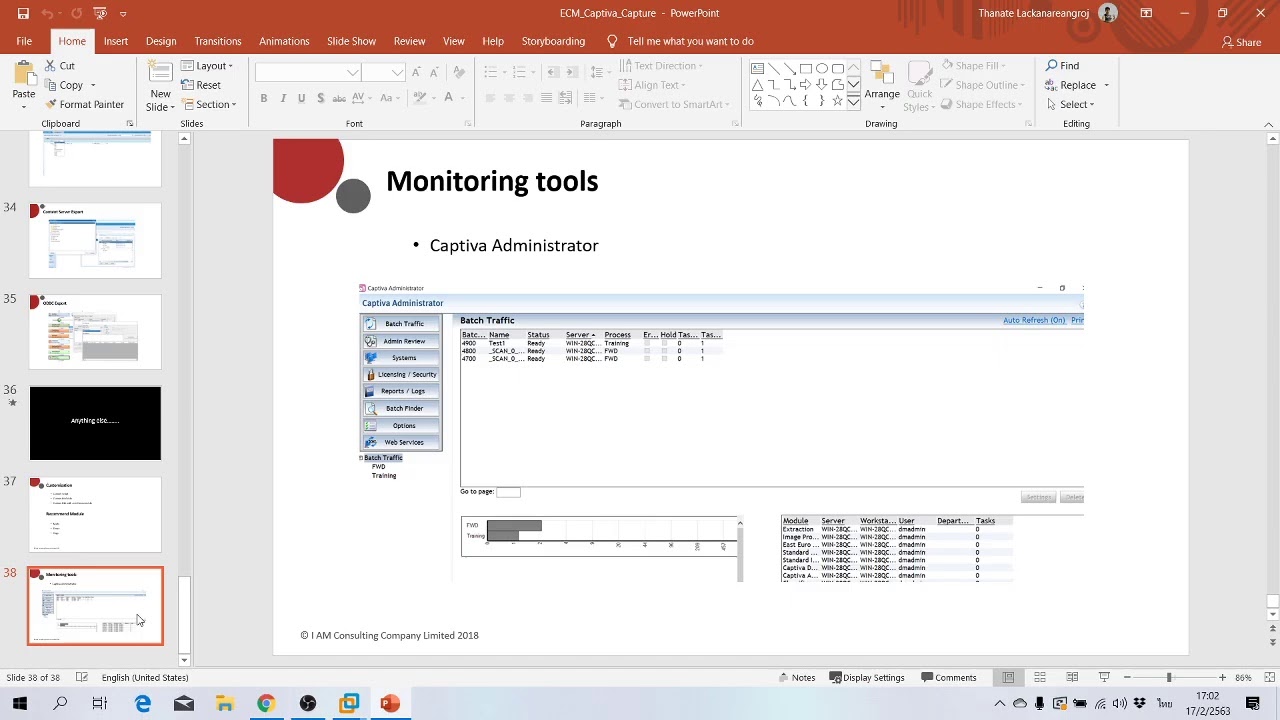Click the Find search icon
This screenshot has height=720, width=1280.
[x=1052, y=66]
